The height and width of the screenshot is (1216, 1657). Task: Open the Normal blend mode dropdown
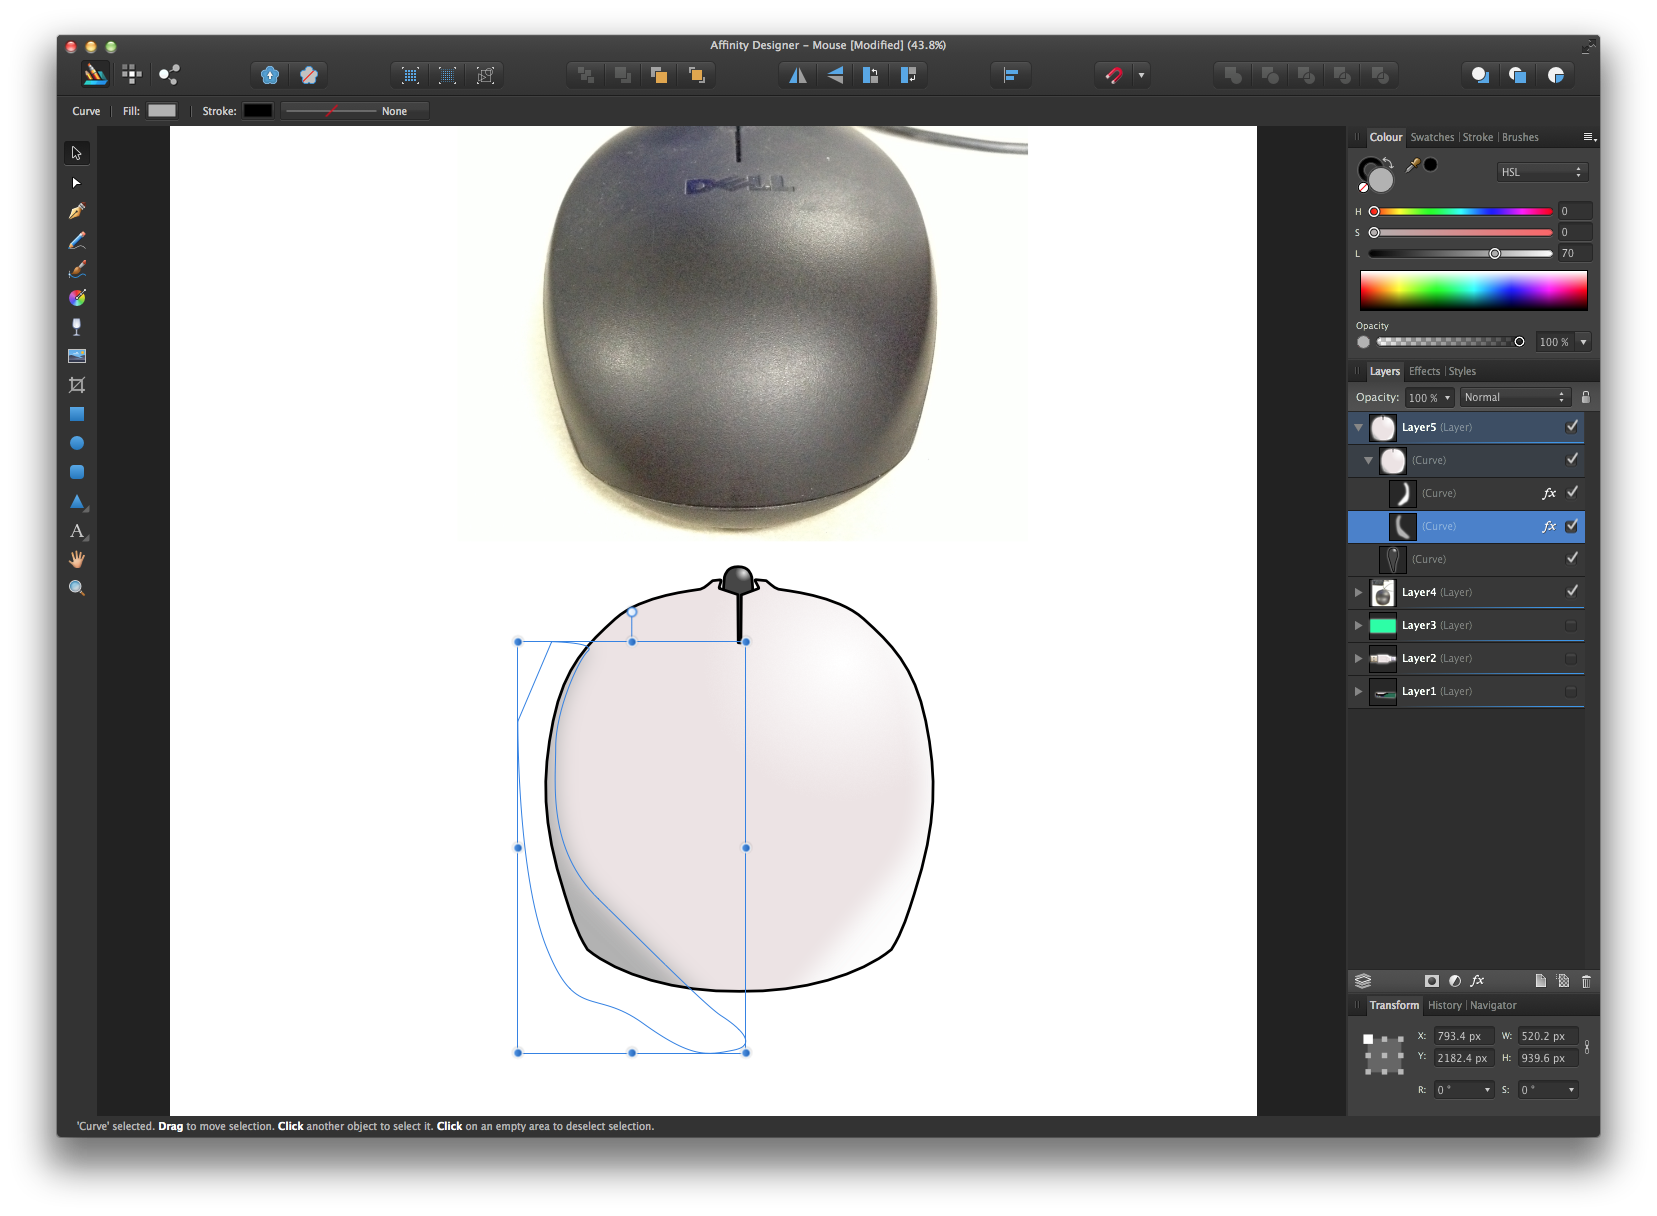(x=1515, y=397)
